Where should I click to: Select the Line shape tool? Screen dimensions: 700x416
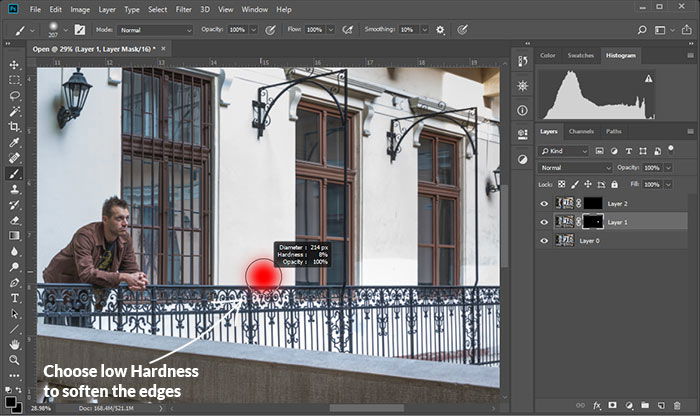coord(14,329)
